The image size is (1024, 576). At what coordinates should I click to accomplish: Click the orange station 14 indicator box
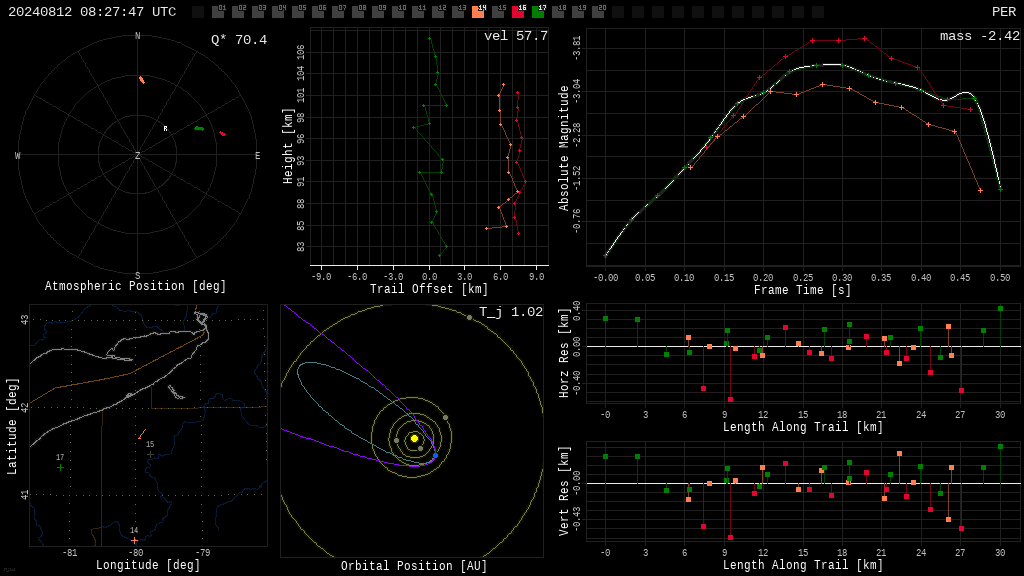click(x=478, y=11)
